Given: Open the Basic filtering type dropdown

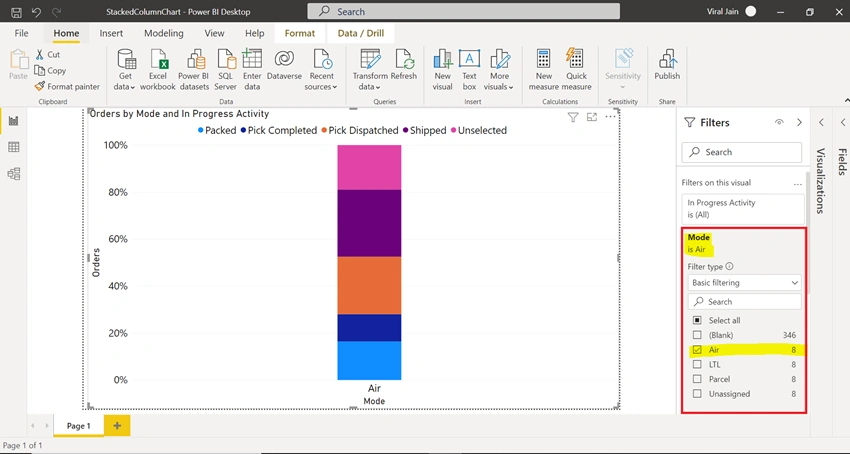Looking at the screenshot, I should coord(744,283).
